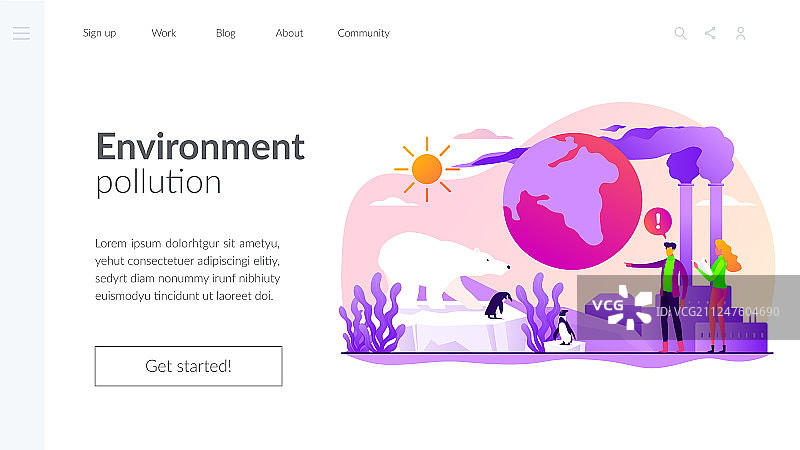Click the word pollution subtitle
Screen dimensions: 800x450
pos(159,182)
